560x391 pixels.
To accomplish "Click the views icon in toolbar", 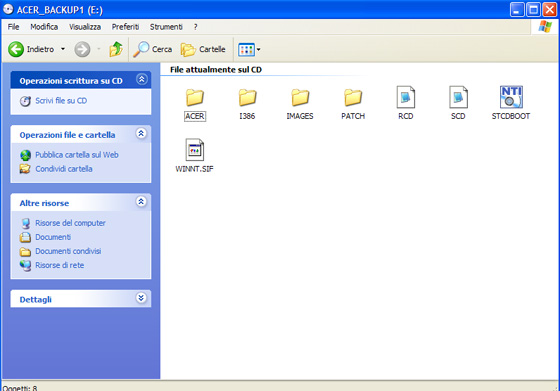I will (246, 50).
